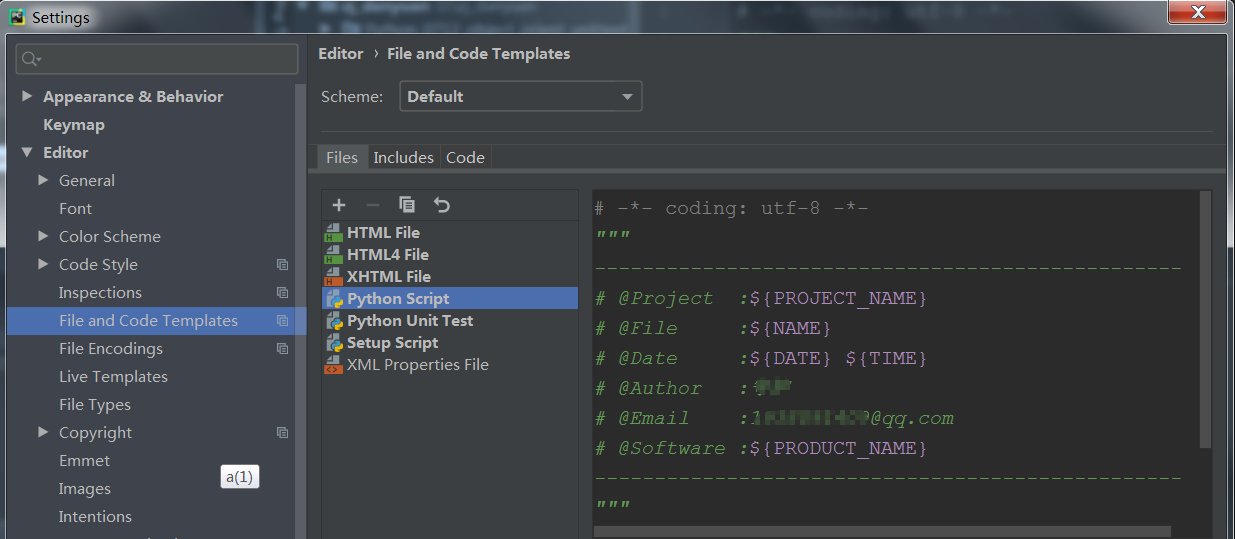This screenshot has height=539, width=1235.
Task: Click the ${PRODUCT_NAME} variable in template
Action: click(838, 448)
